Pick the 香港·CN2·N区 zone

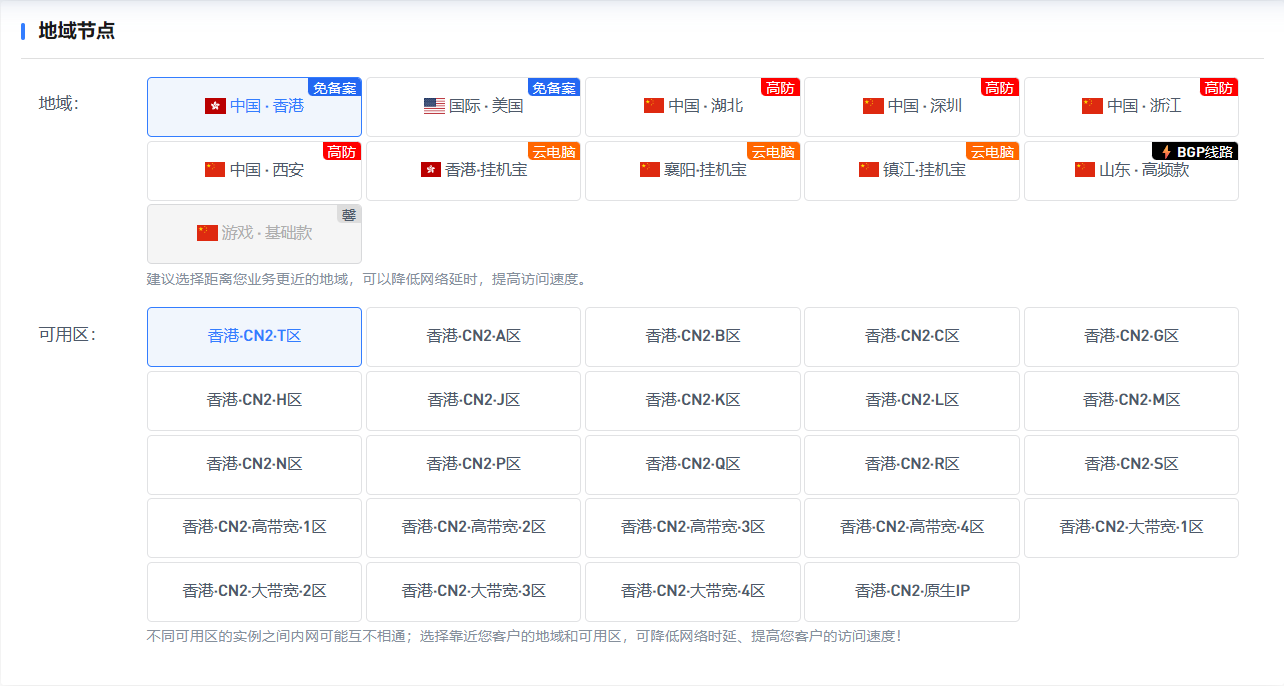click(254, 465)
